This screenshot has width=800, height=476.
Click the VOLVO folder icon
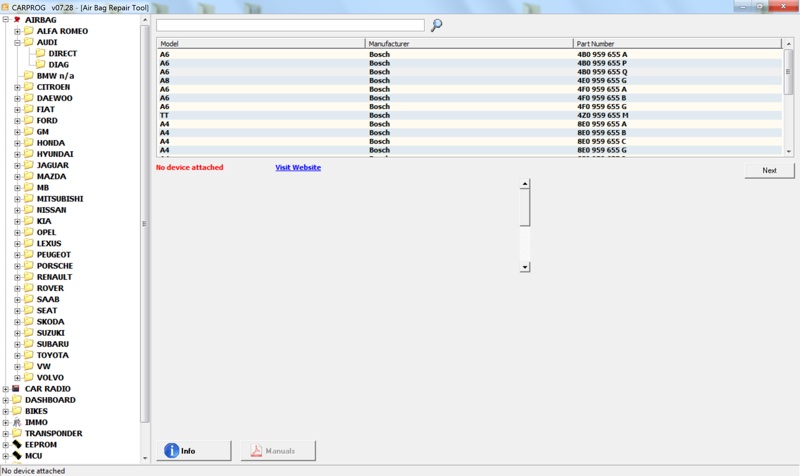pos(29,378)
